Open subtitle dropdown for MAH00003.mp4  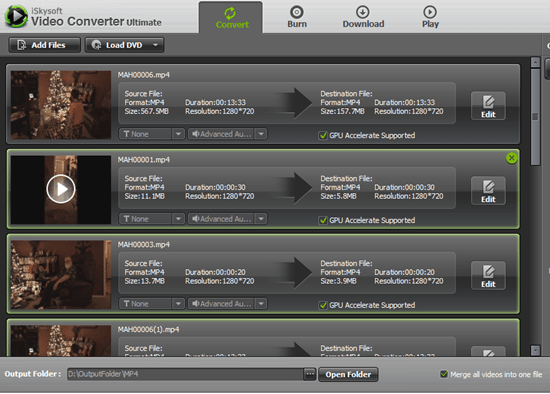click(x=178, y=304)
